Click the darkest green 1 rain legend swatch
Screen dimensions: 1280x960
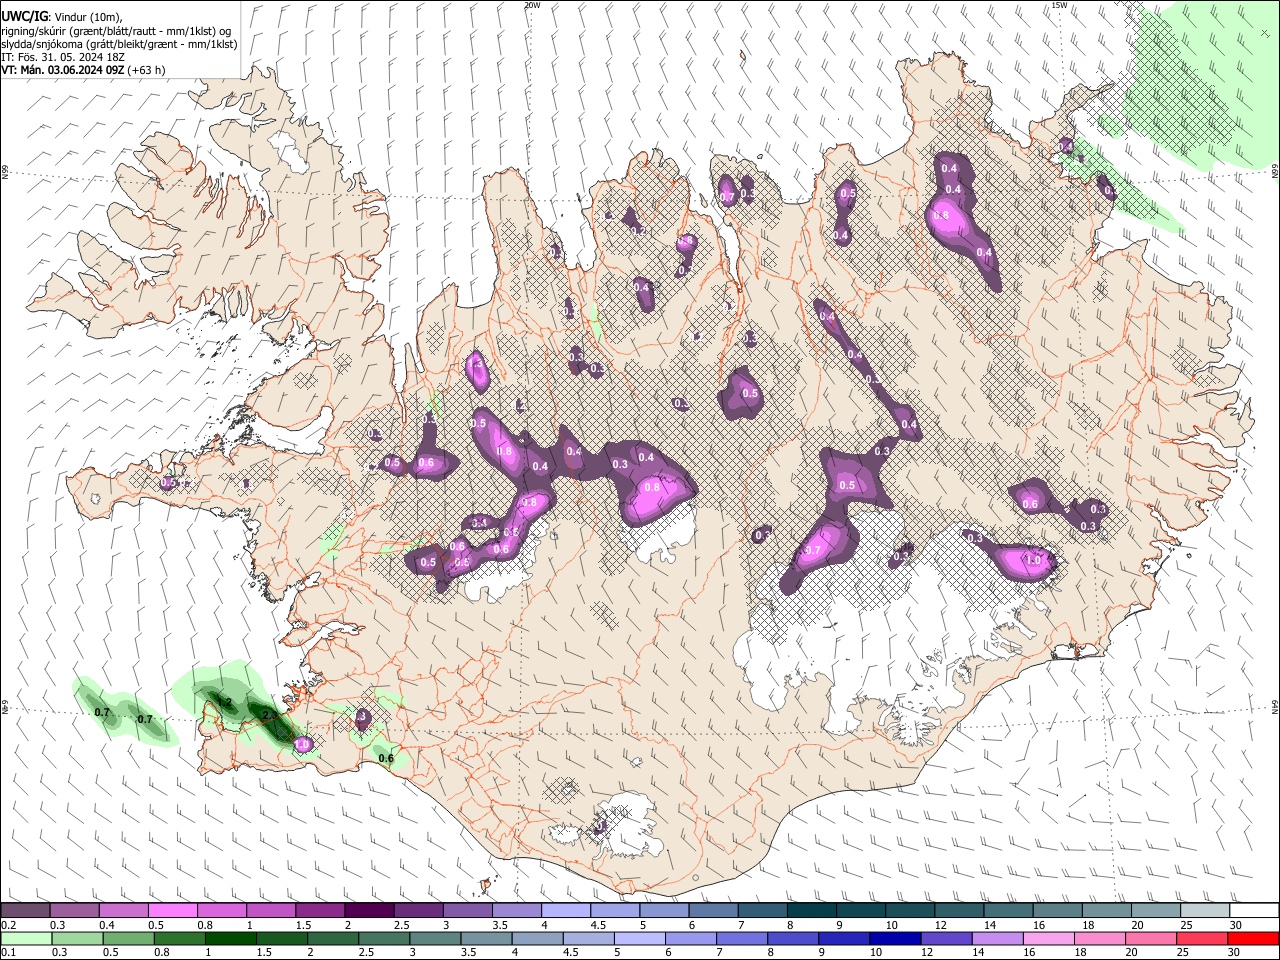(x=230, y=939)
